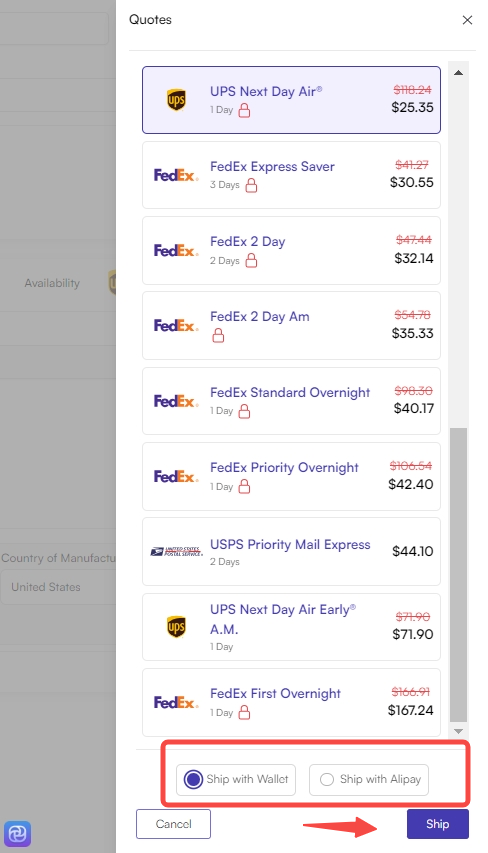This screenshot has width=488, height=853.
Task: Click the lock icon under FedEx 2 Day Am
Action: [218, 336]
